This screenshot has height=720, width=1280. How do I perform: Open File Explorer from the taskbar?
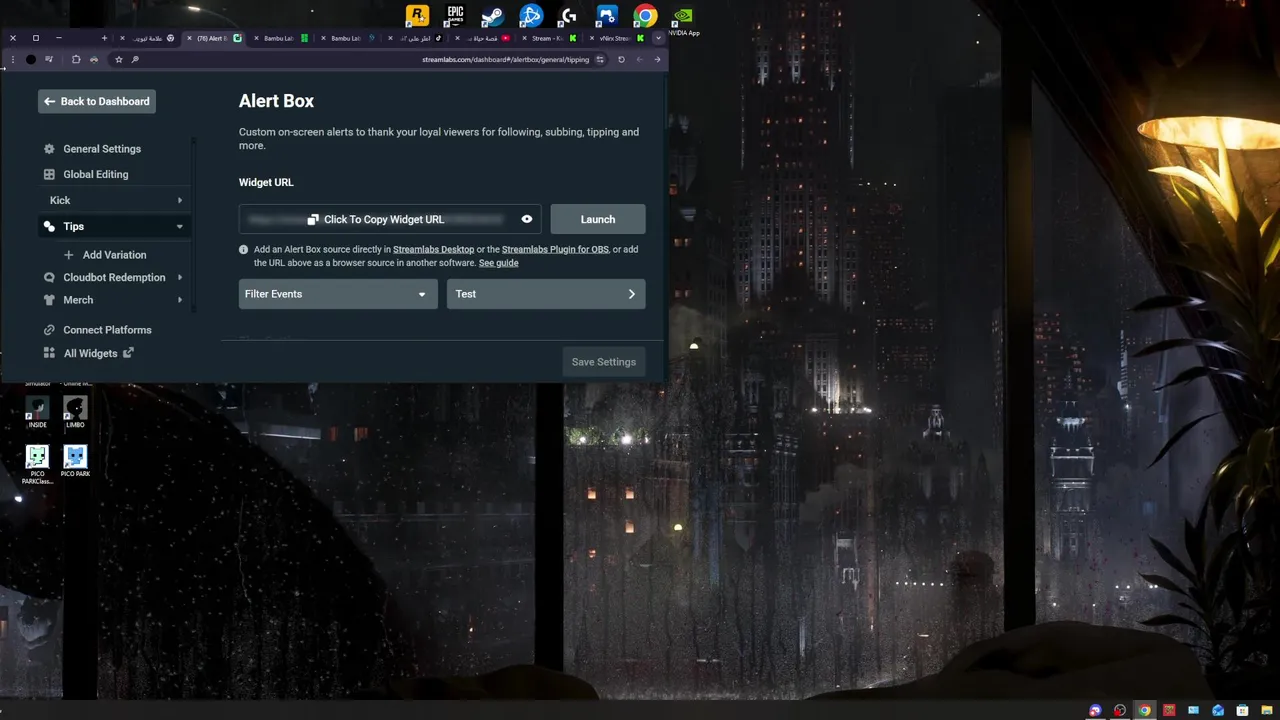coord(1267,710)
